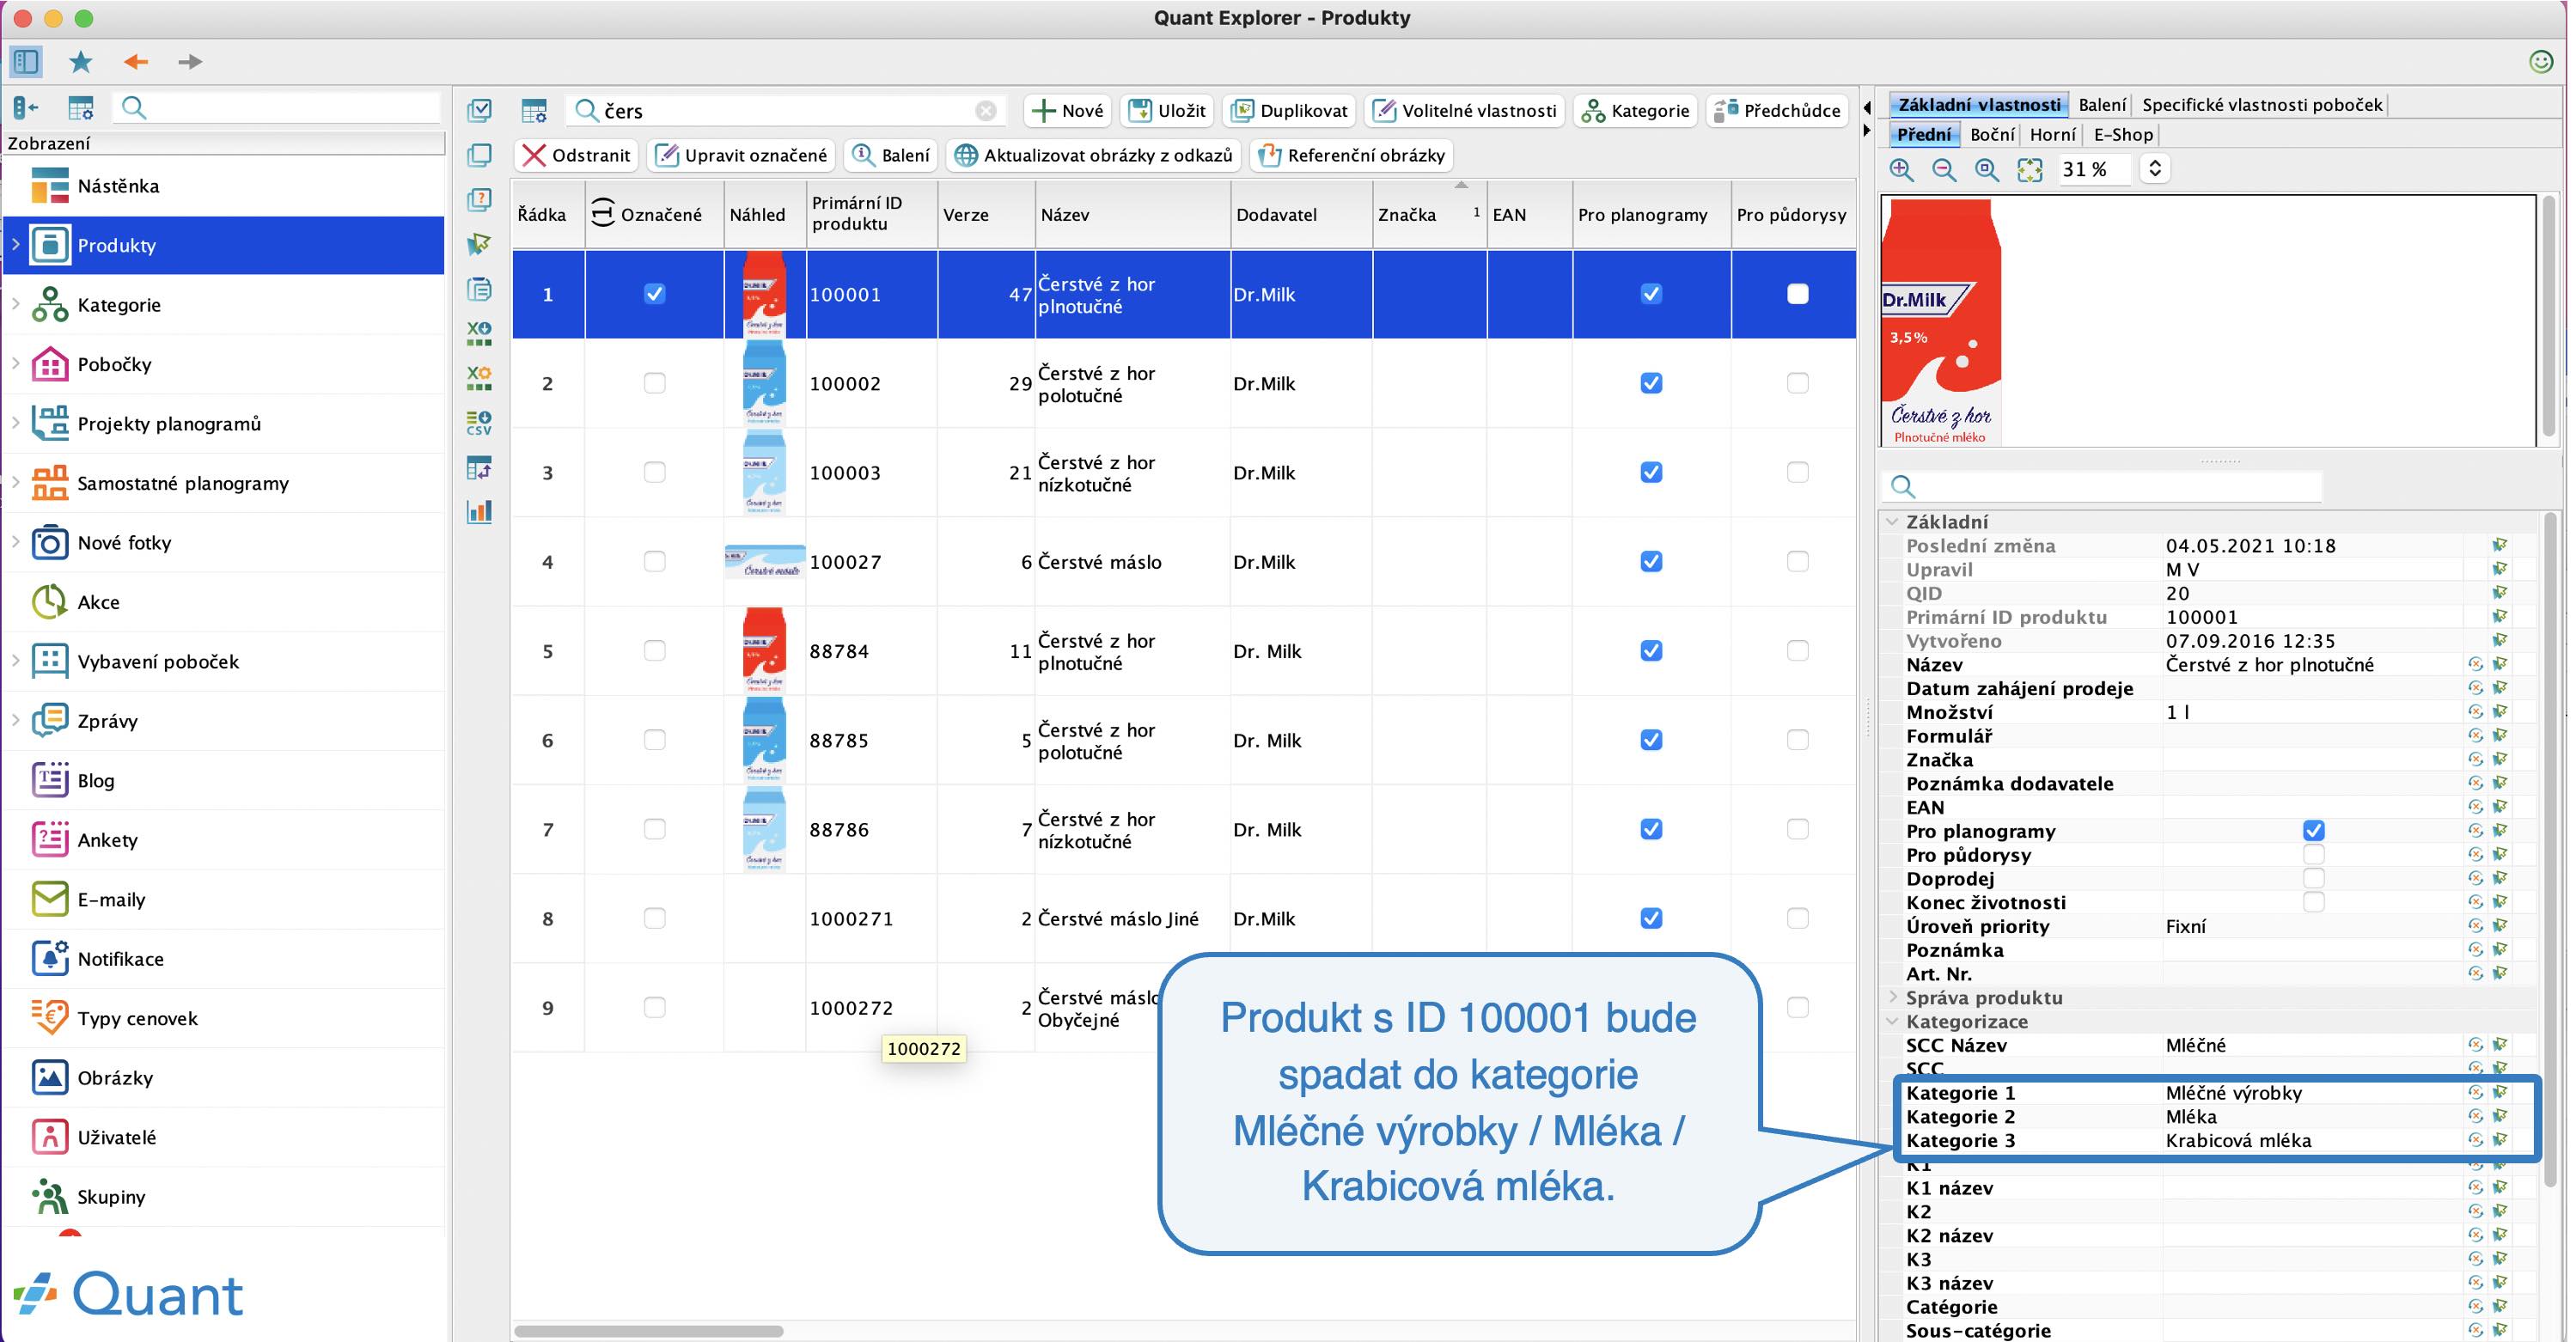Open the Akce section
This screenshot has width=2576, height=1342.
224,602
